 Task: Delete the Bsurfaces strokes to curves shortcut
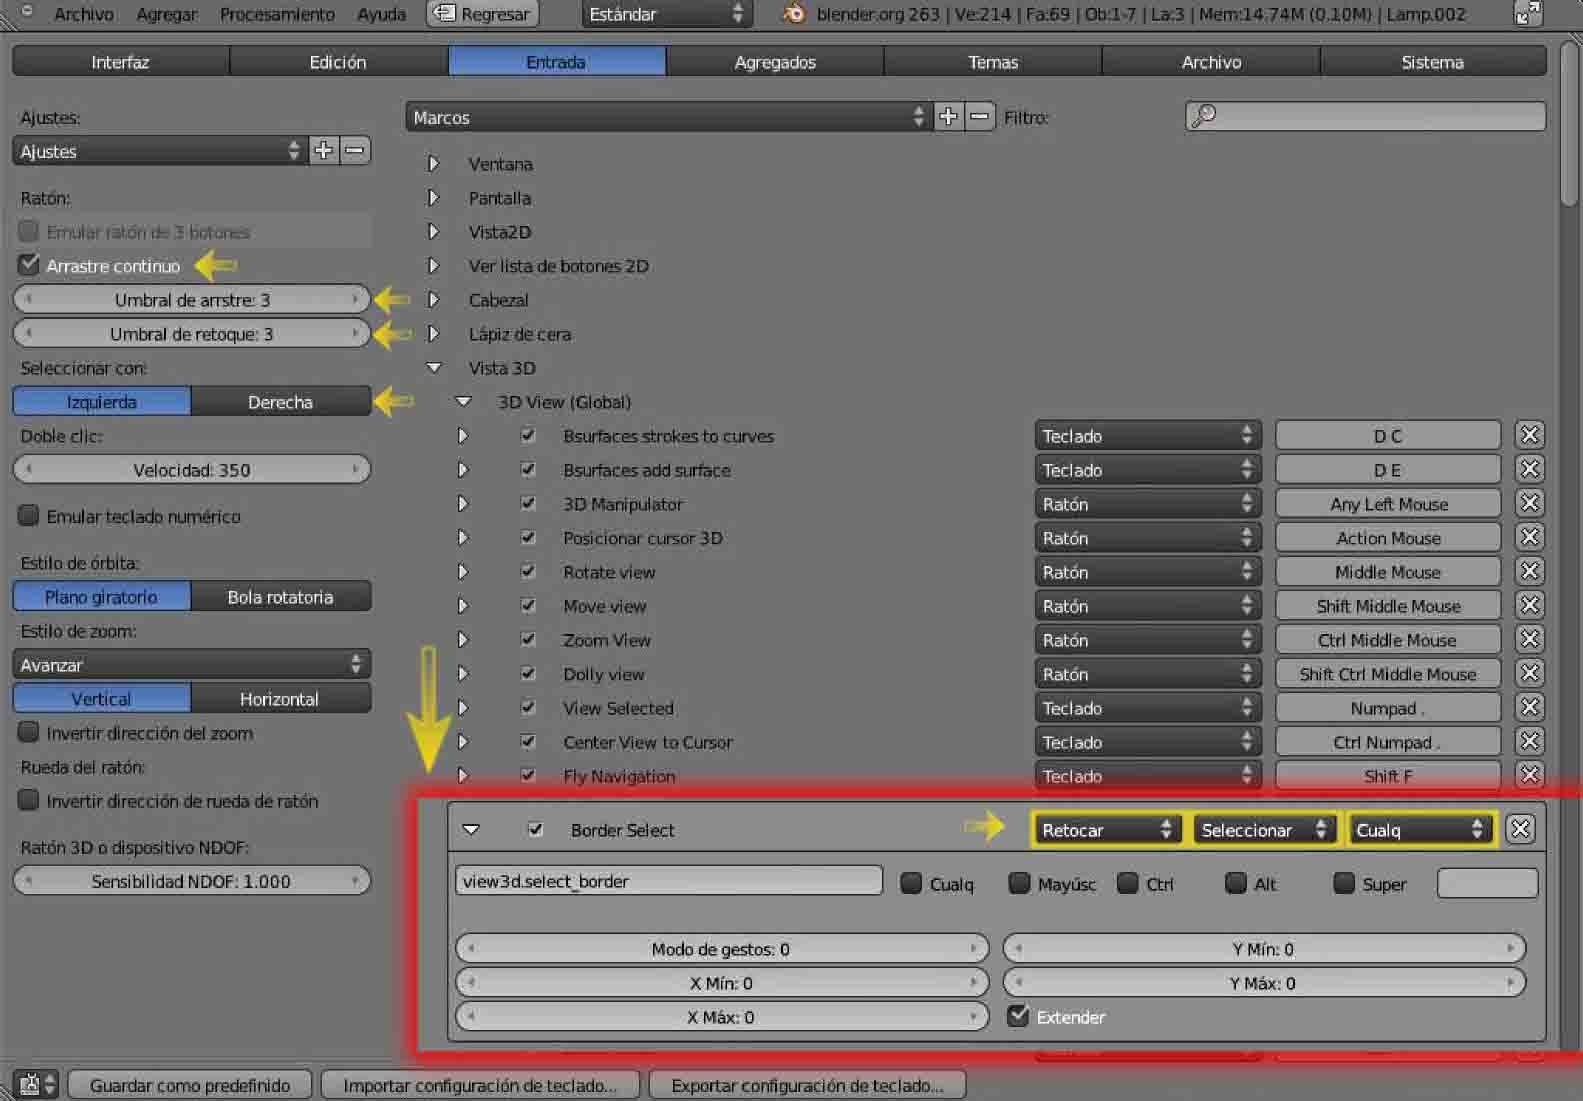pyautogui.click(x=1529, y=435)
